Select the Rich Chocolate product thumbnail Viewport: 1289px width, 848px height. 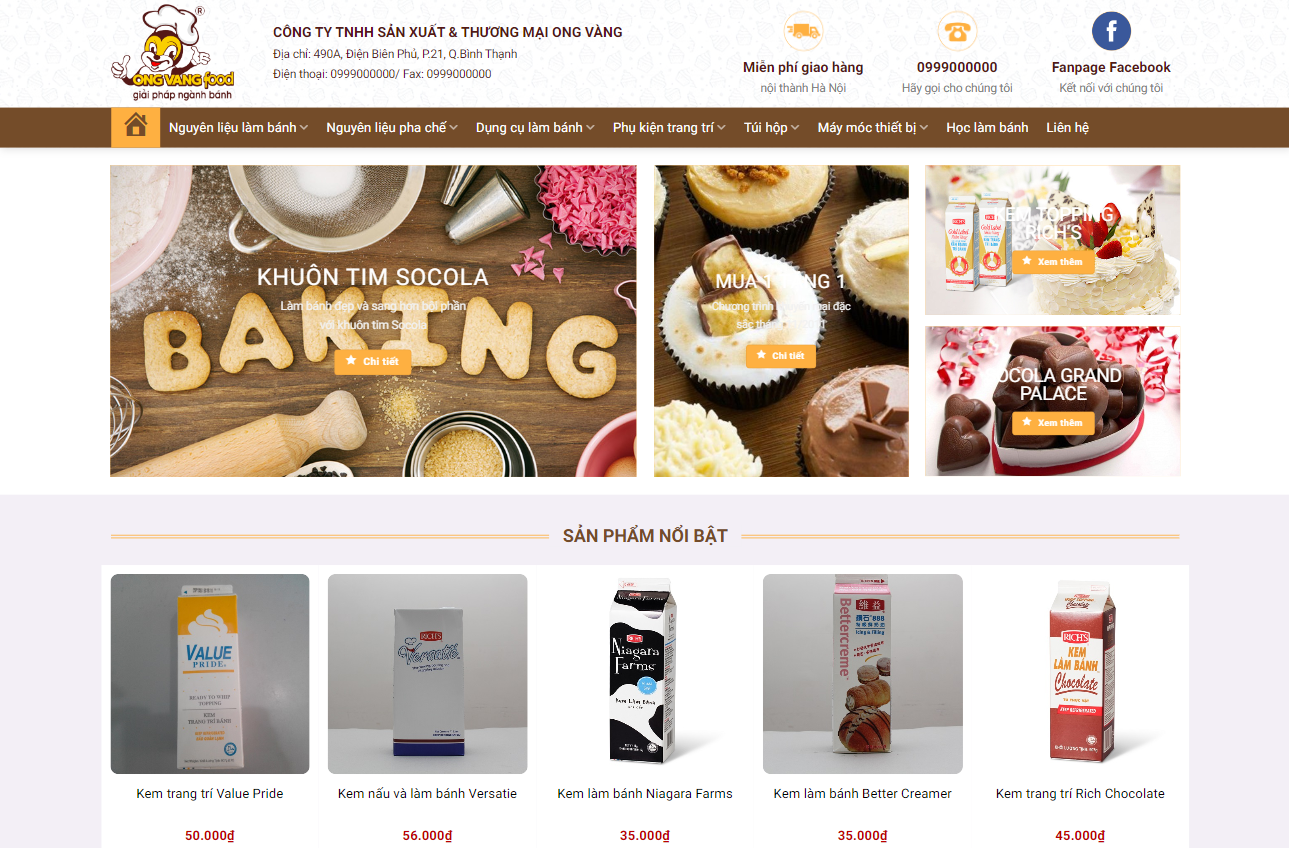point(1080,674)
